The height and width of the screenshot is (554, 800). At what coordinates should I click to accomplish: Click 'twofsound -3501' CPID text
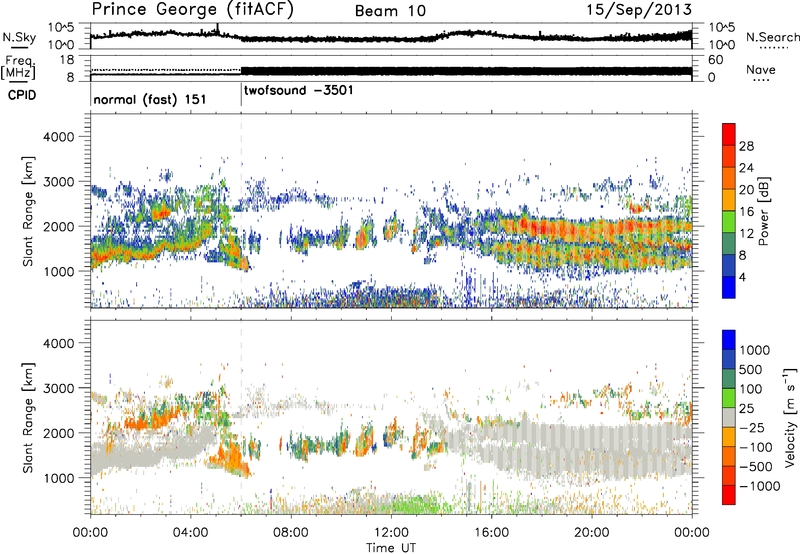pos(298,91)
